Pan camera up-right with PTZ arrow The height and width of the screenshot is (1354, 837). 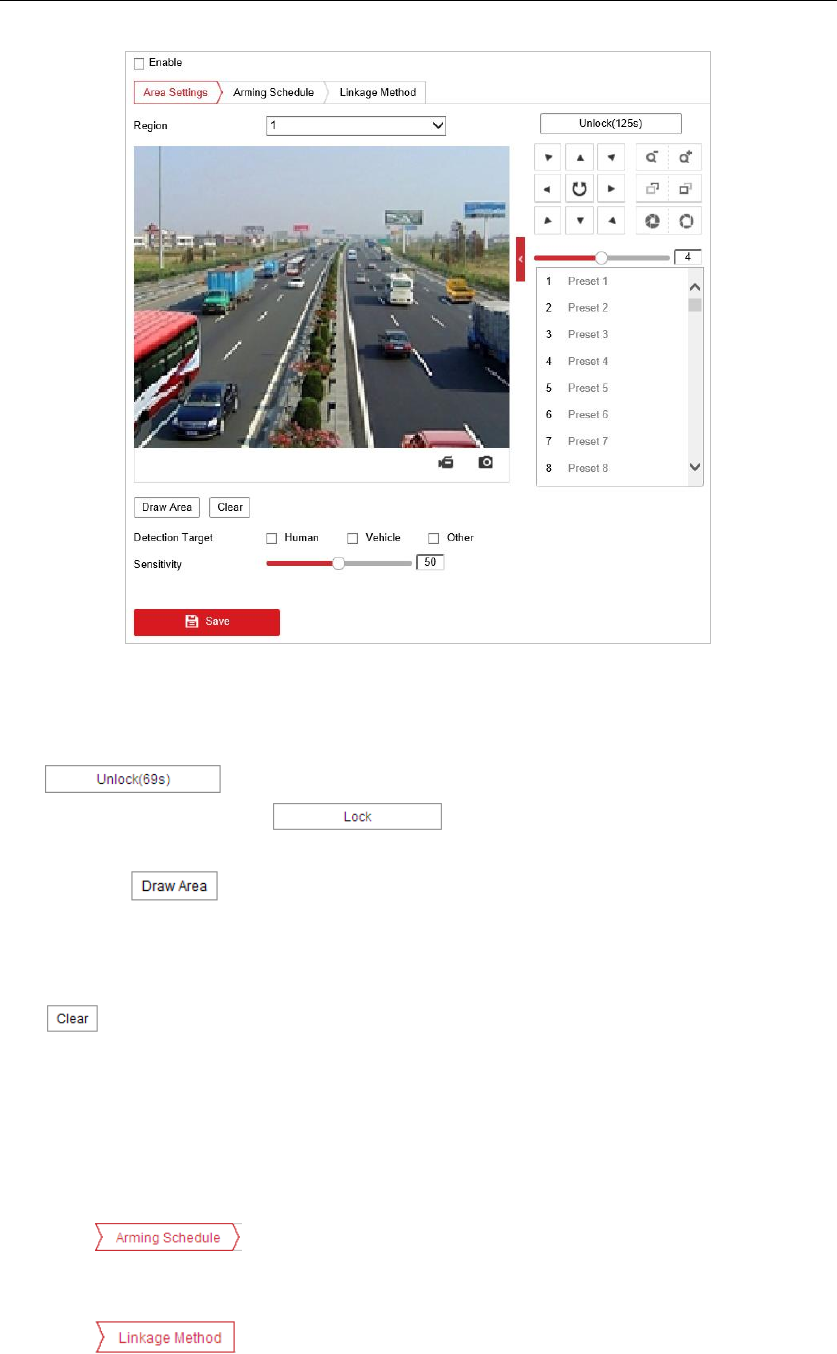(x=610, y=157)
